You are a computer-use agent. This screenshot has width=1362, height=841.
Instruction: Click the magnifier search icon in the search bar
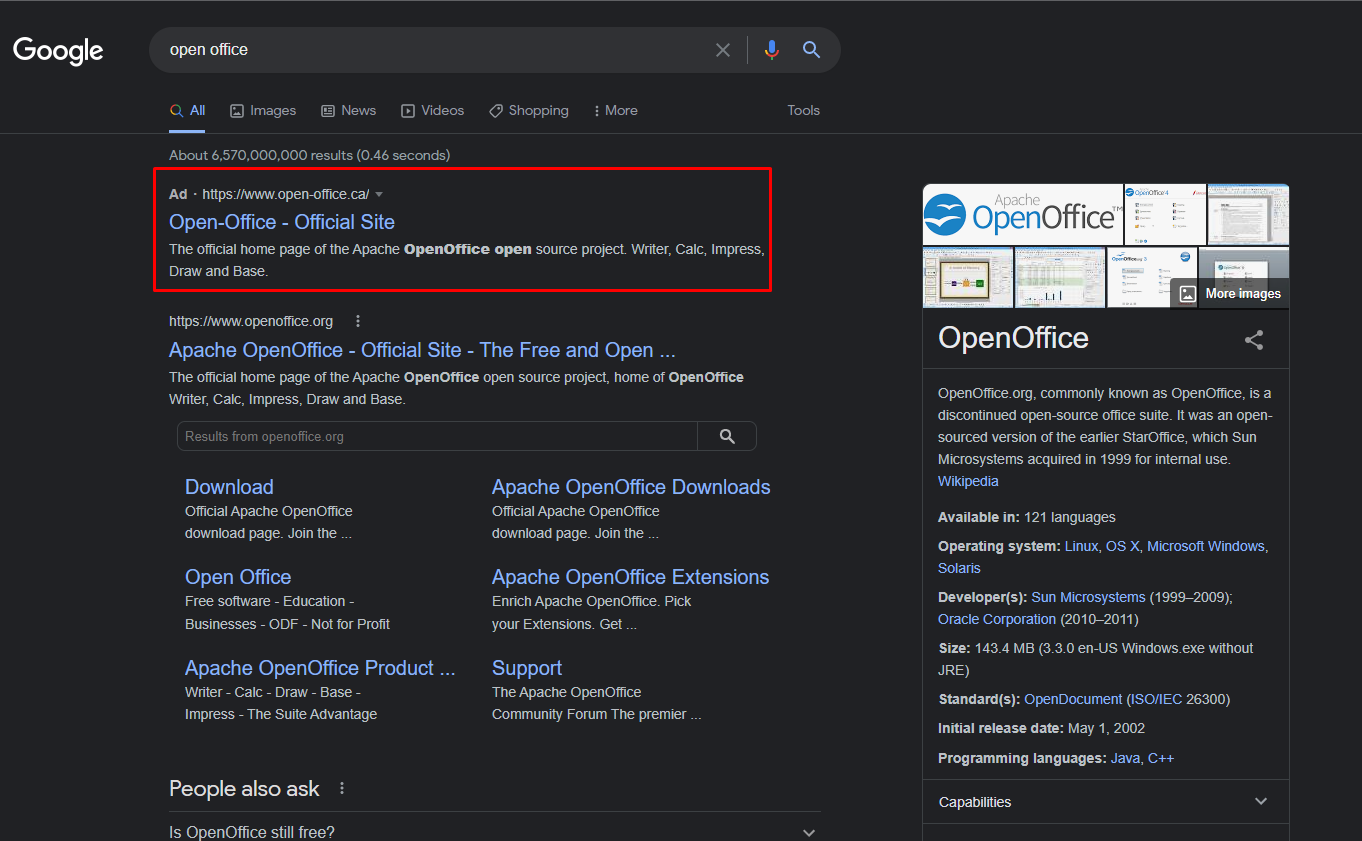[x=811, y=50]
